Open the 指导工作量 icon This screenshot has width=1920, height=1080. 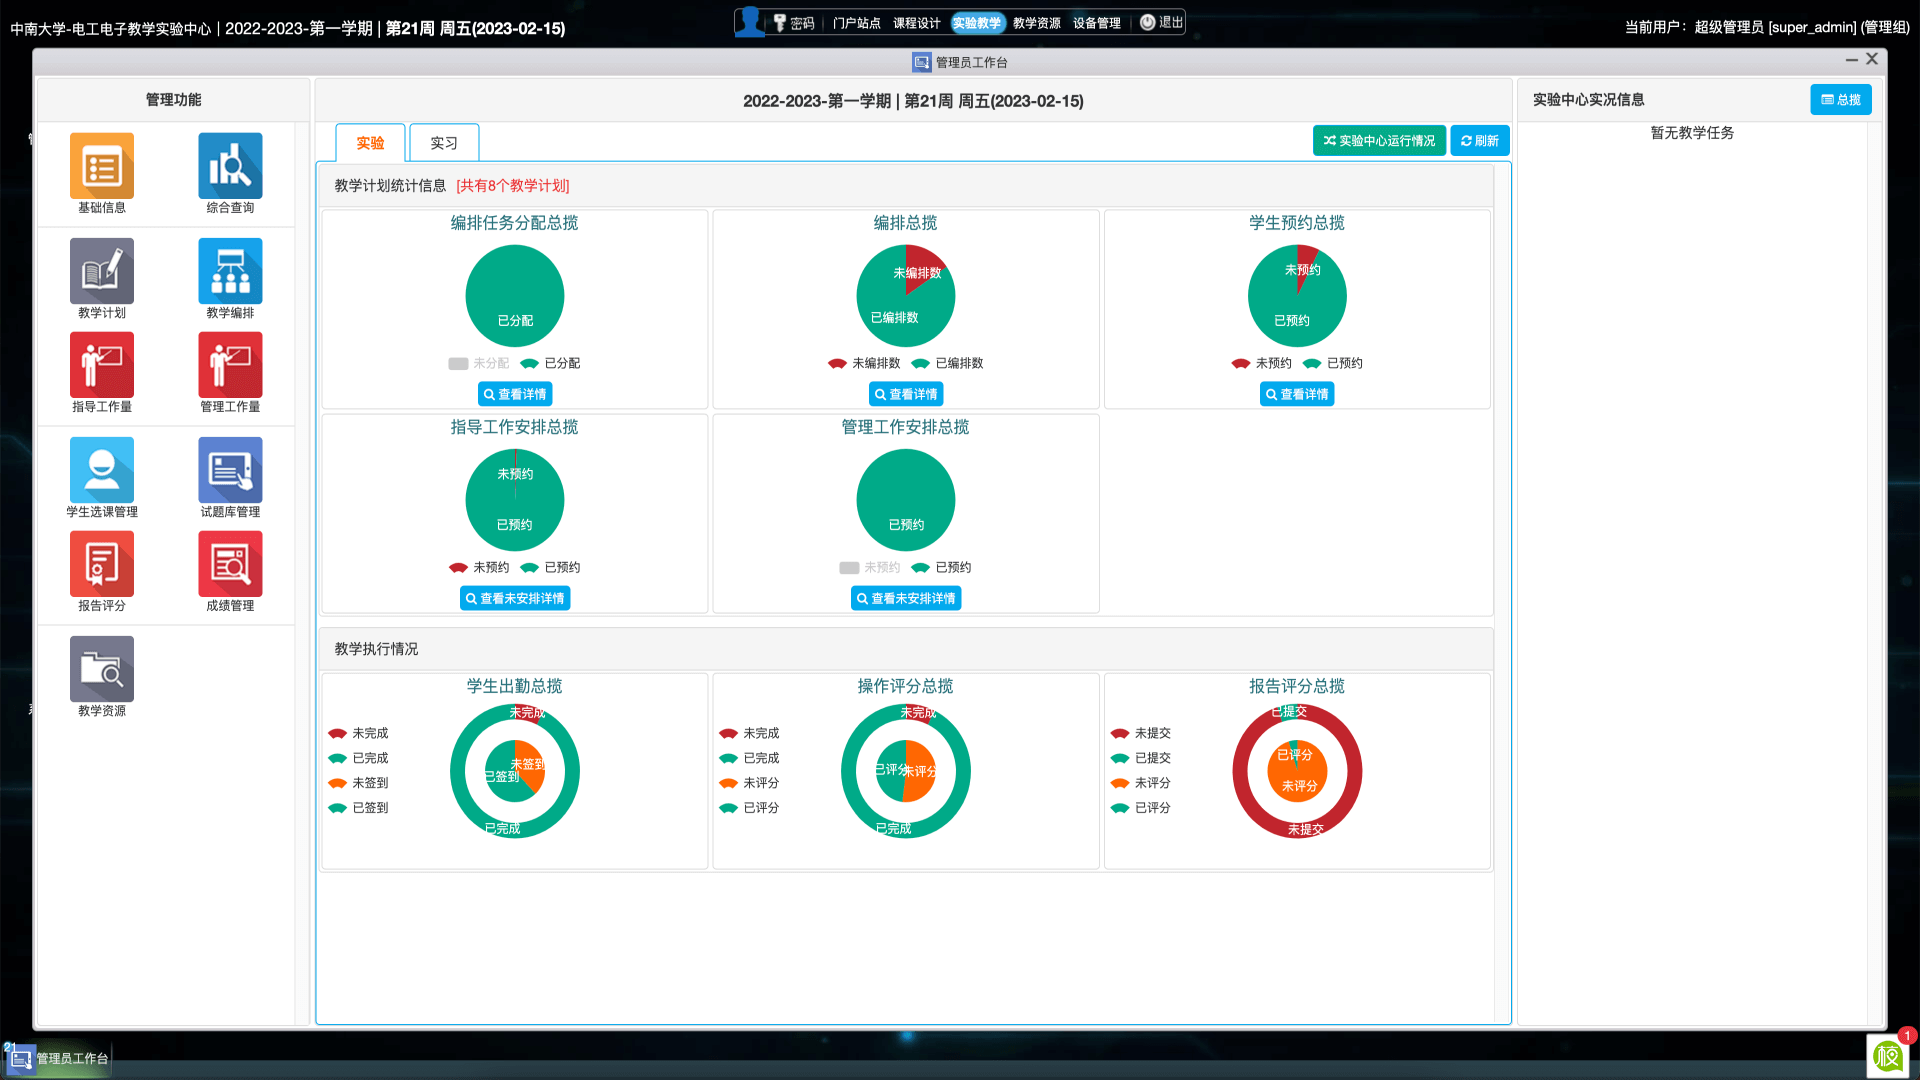[x=101, y=365]
